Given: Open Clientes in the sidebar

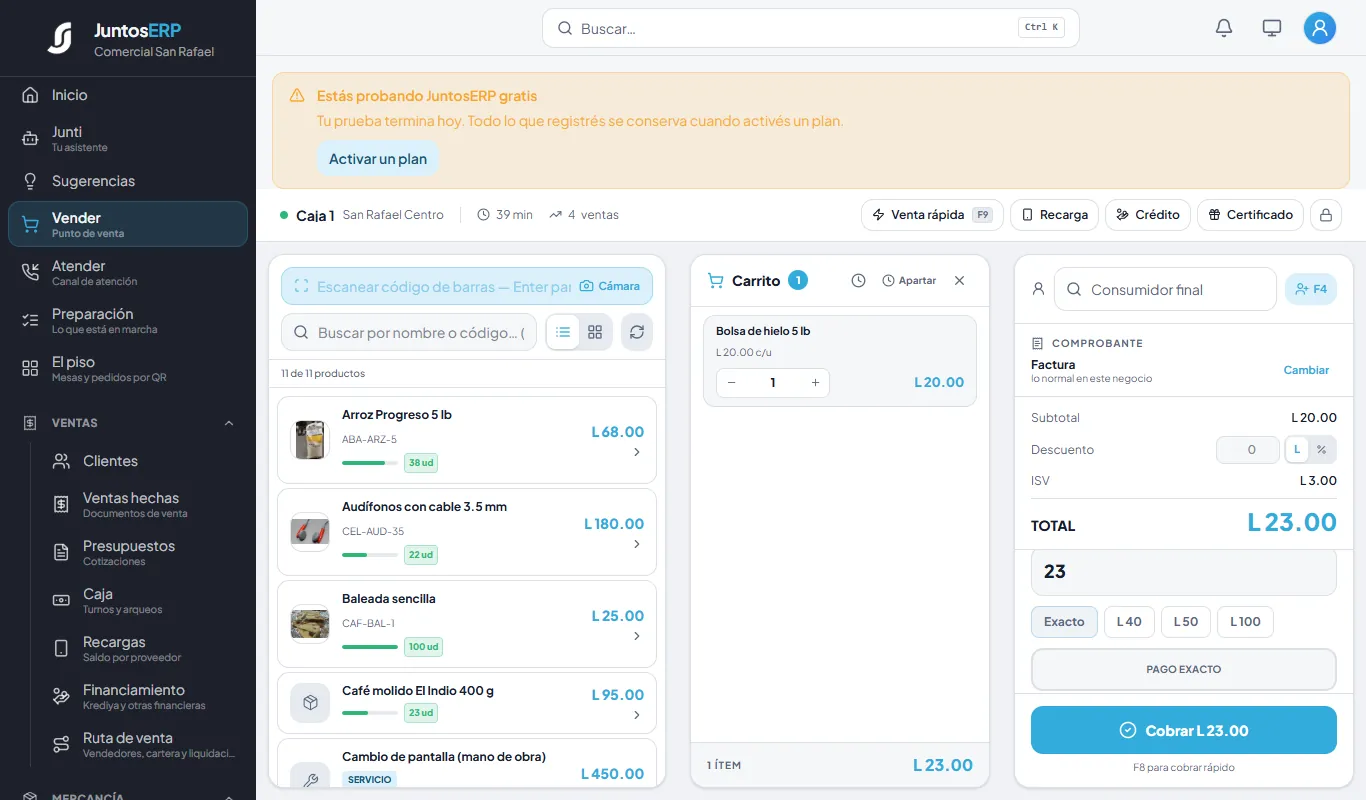Looking at the screenshot, I should click(144, 461).
